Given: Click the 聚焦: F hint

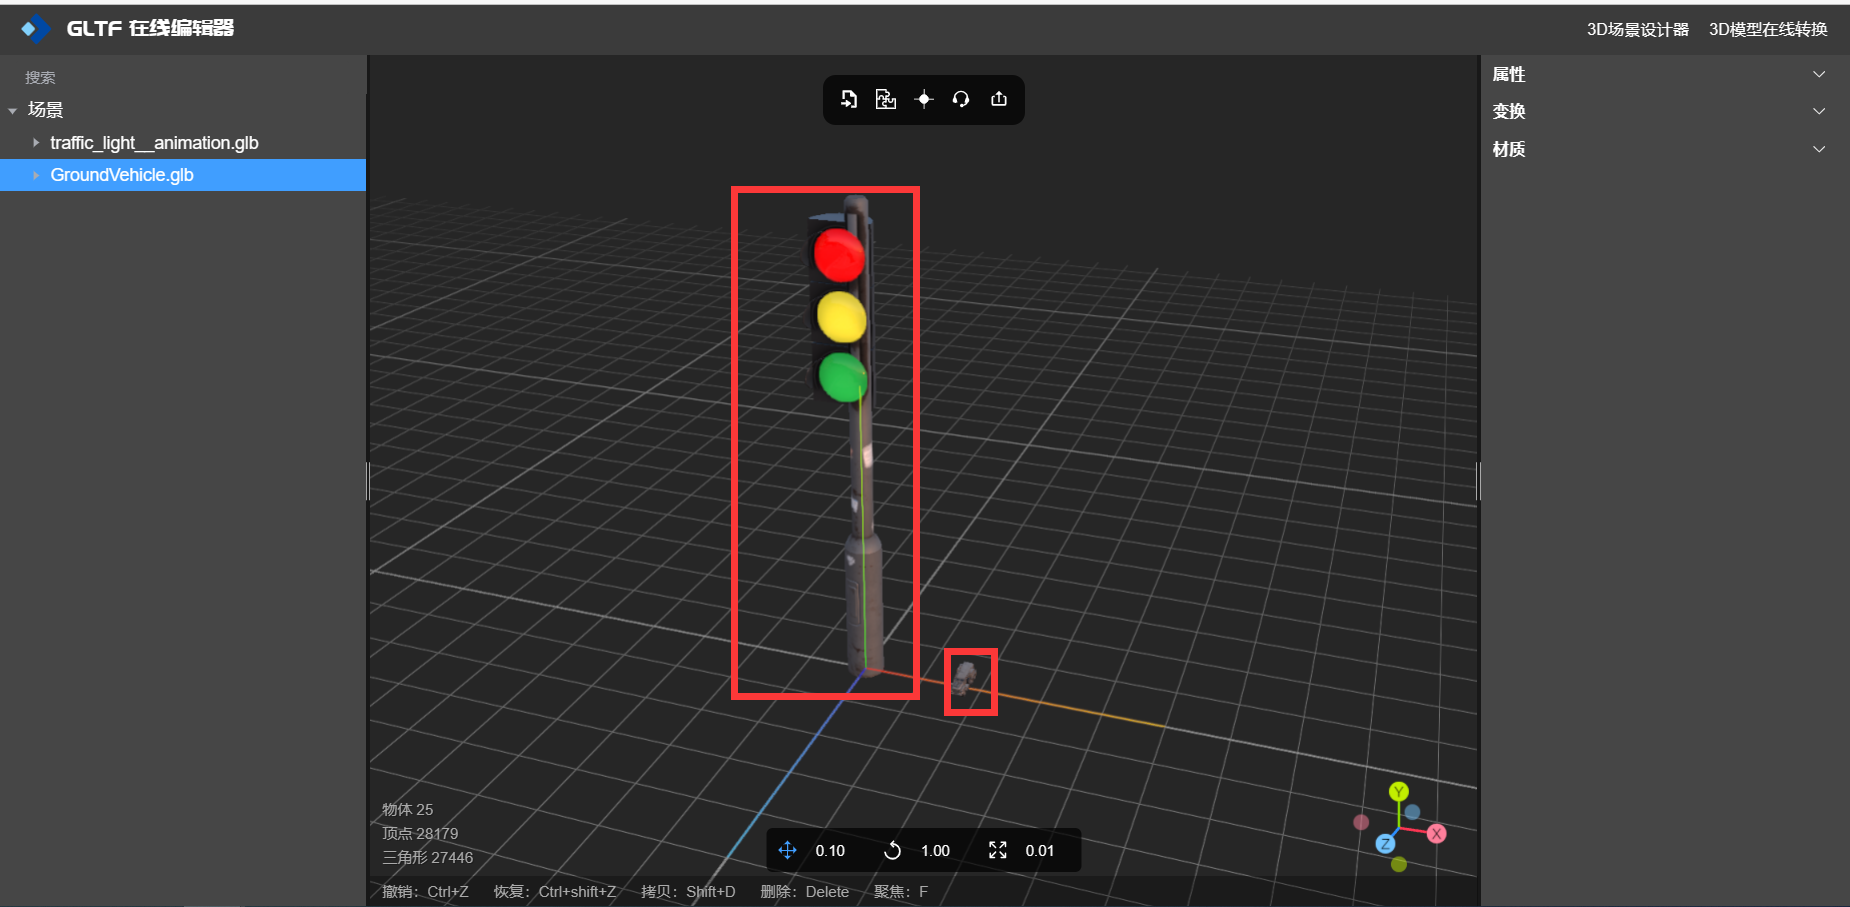Looking at the screenshot, I should 901,892.
